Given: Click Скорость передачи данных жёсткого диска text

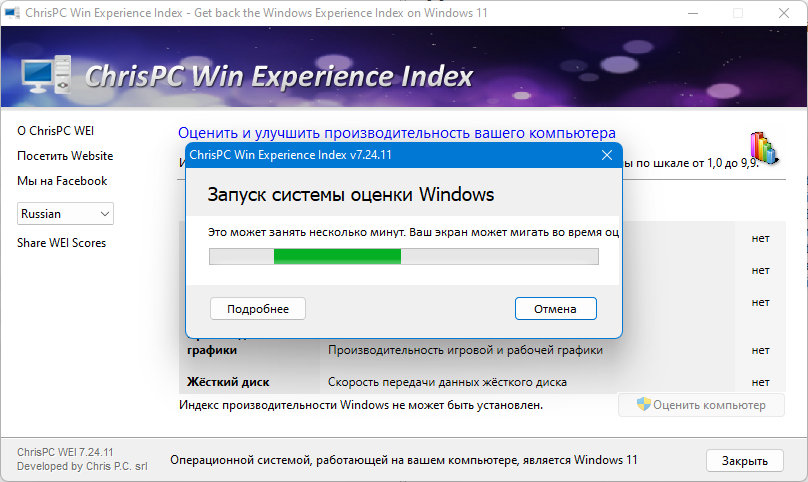Looking at the screenshot, I should (x=447, y=382).
